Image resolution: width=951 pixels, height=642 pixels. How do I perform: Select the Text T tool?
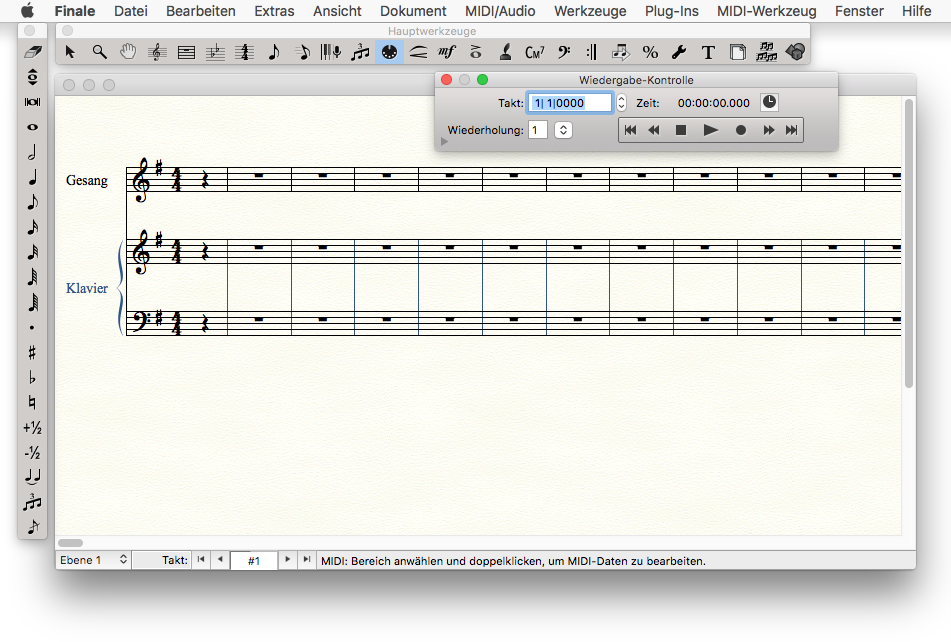point(708,53)
